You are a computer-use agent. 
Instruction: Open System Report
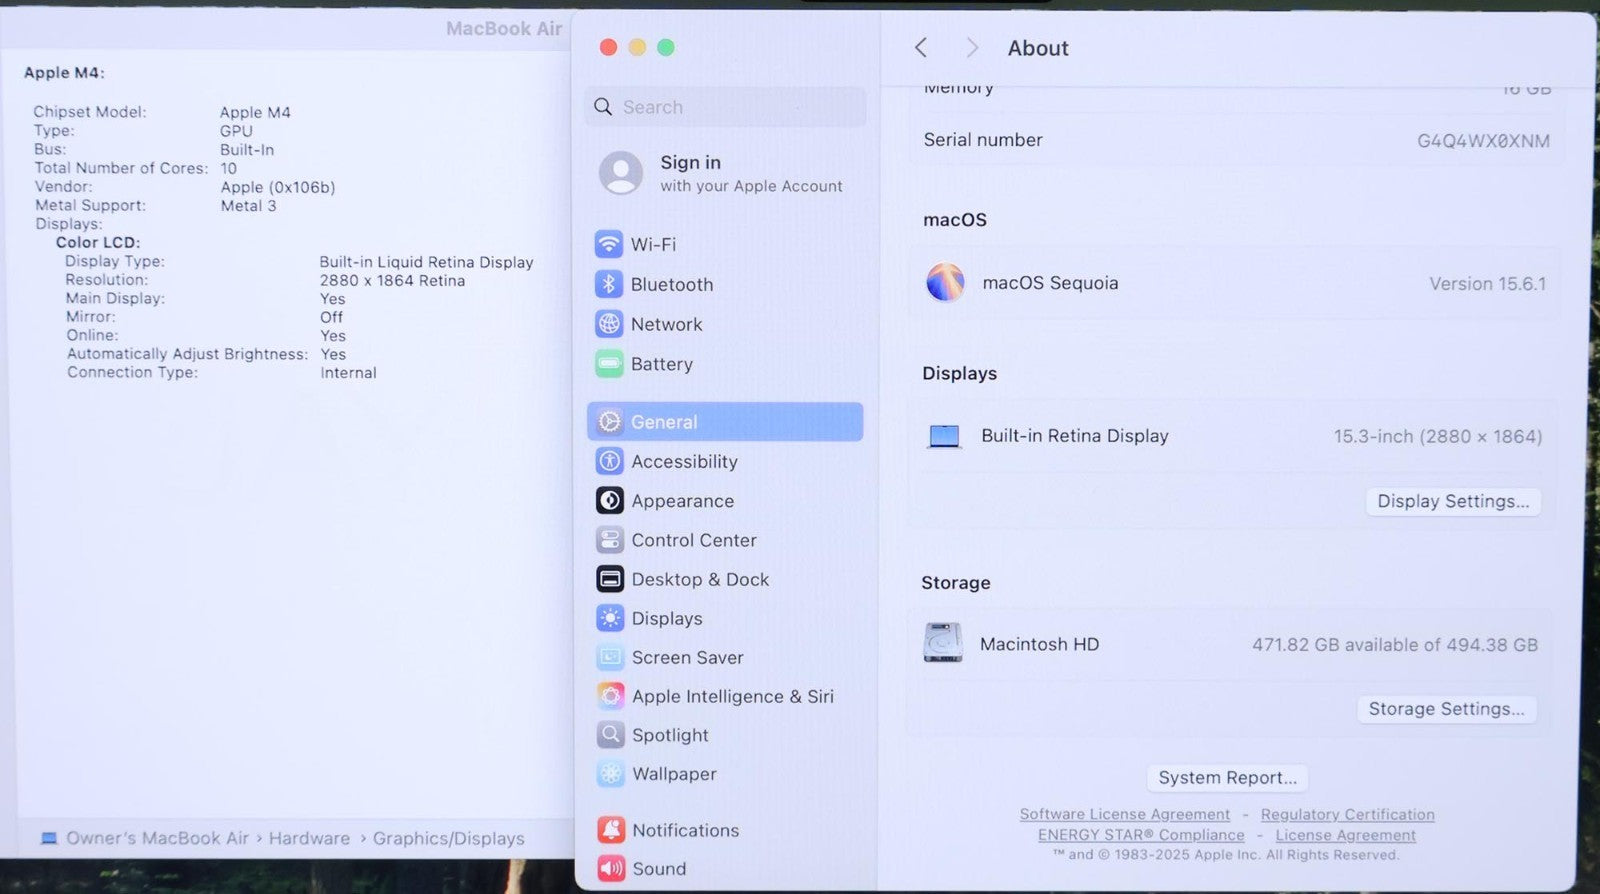[1227, 777]
